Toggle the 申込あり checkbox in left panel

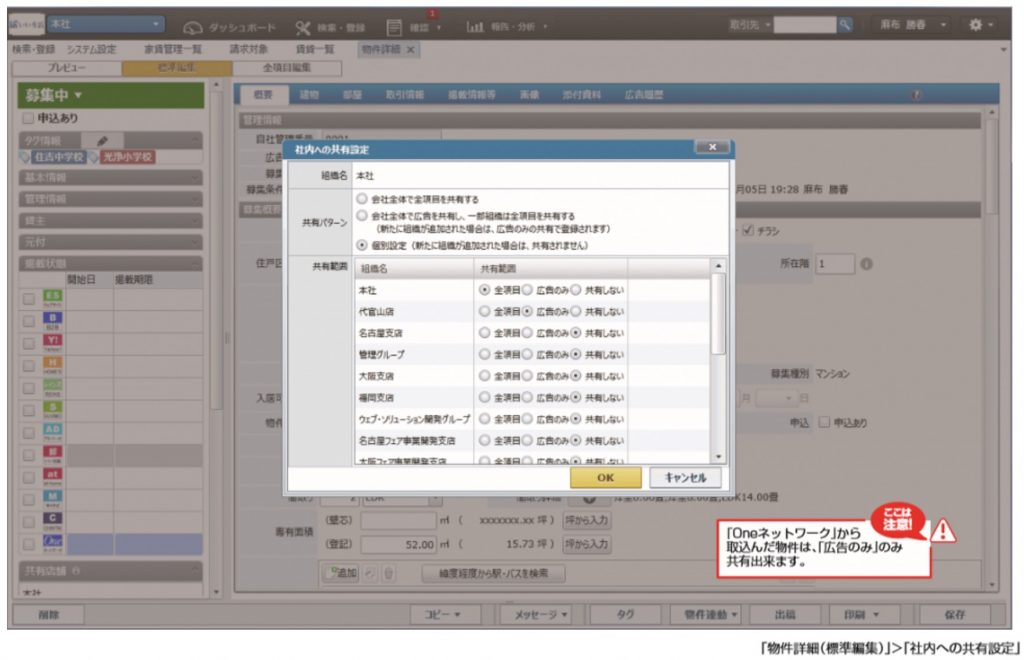click(27, 118)
